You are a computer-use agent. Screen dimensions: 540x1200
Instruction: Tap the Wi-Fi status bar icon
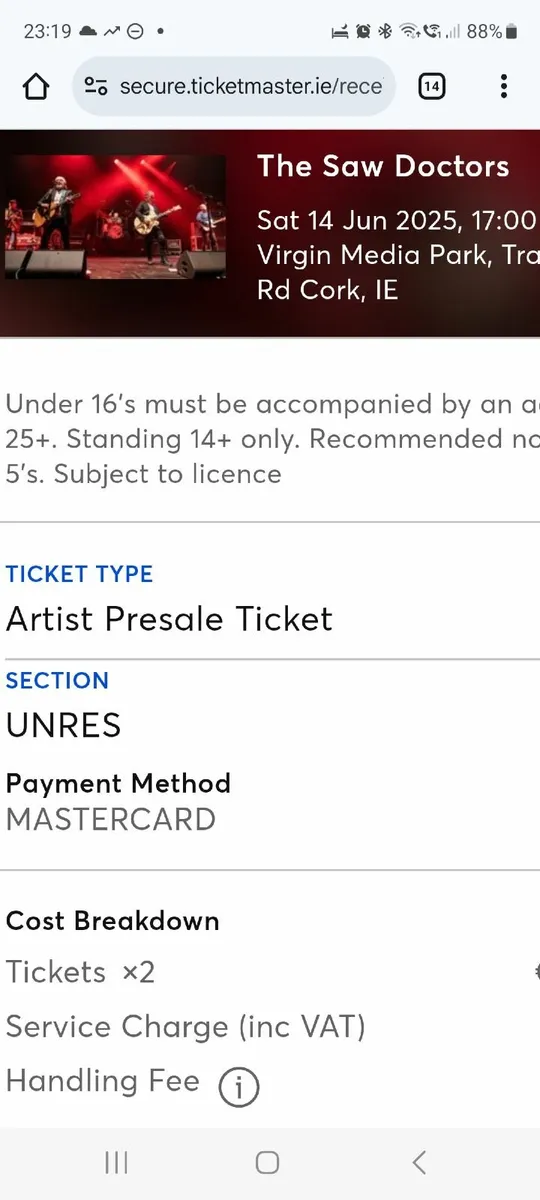[408, 32]
